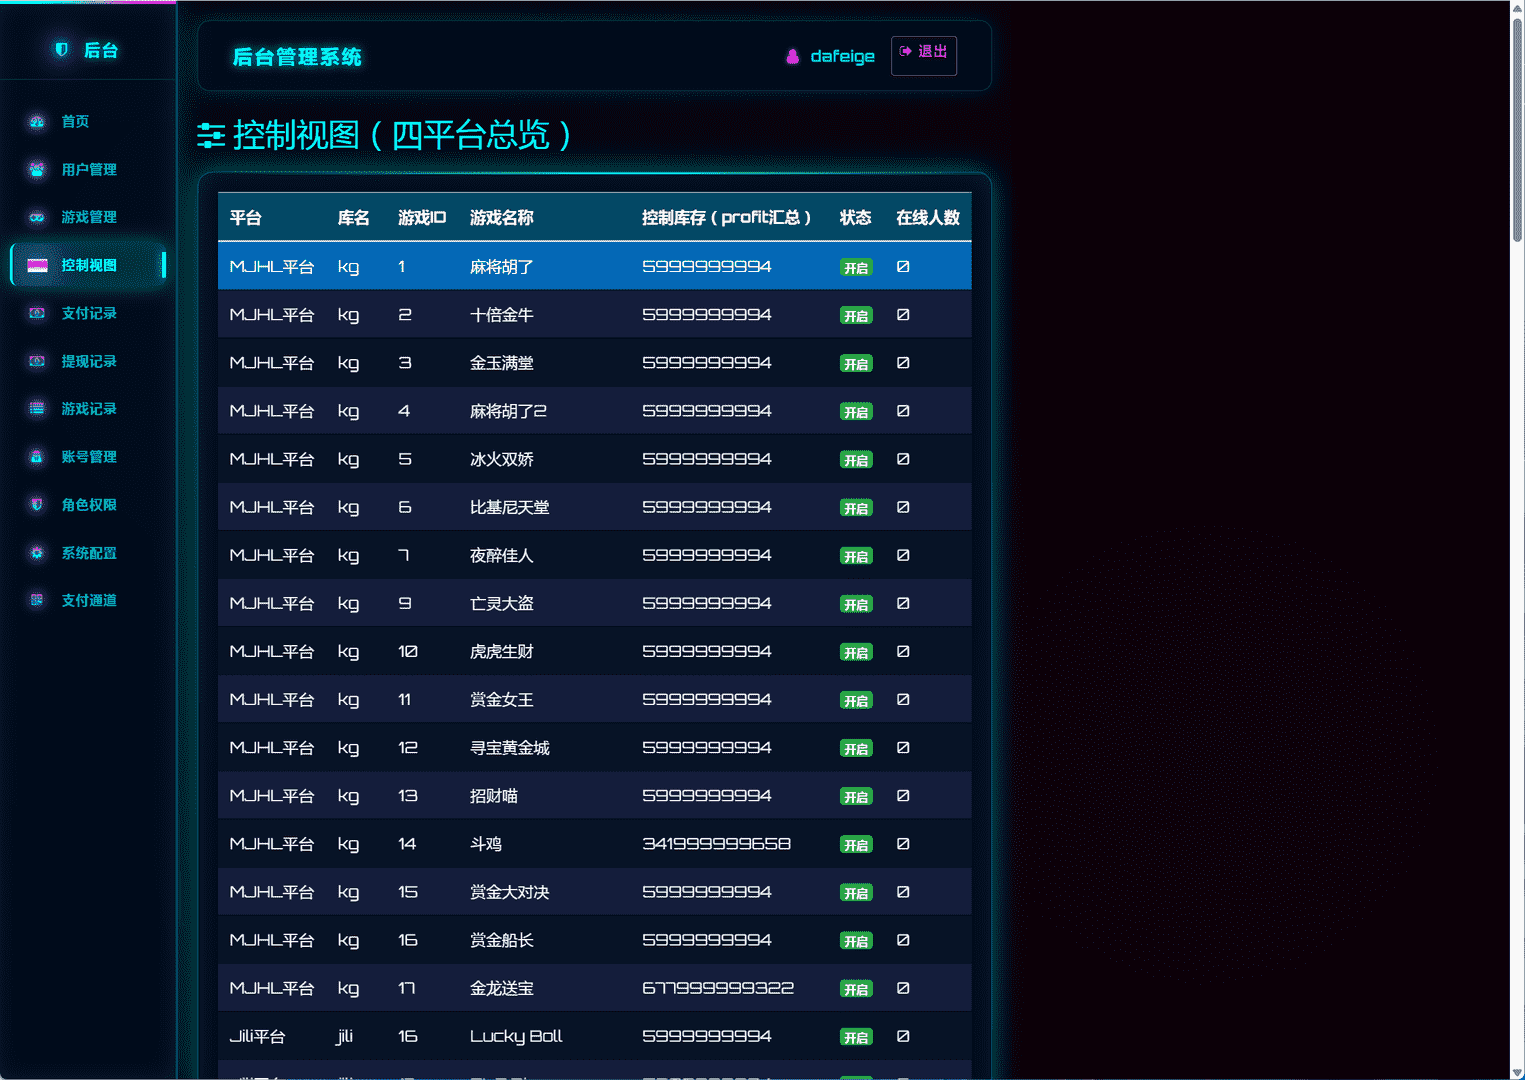This screenshot has width=1525, height=1080.
Task: Toggle 开启 status for 斗鸡 row
Action: point(856,845)
